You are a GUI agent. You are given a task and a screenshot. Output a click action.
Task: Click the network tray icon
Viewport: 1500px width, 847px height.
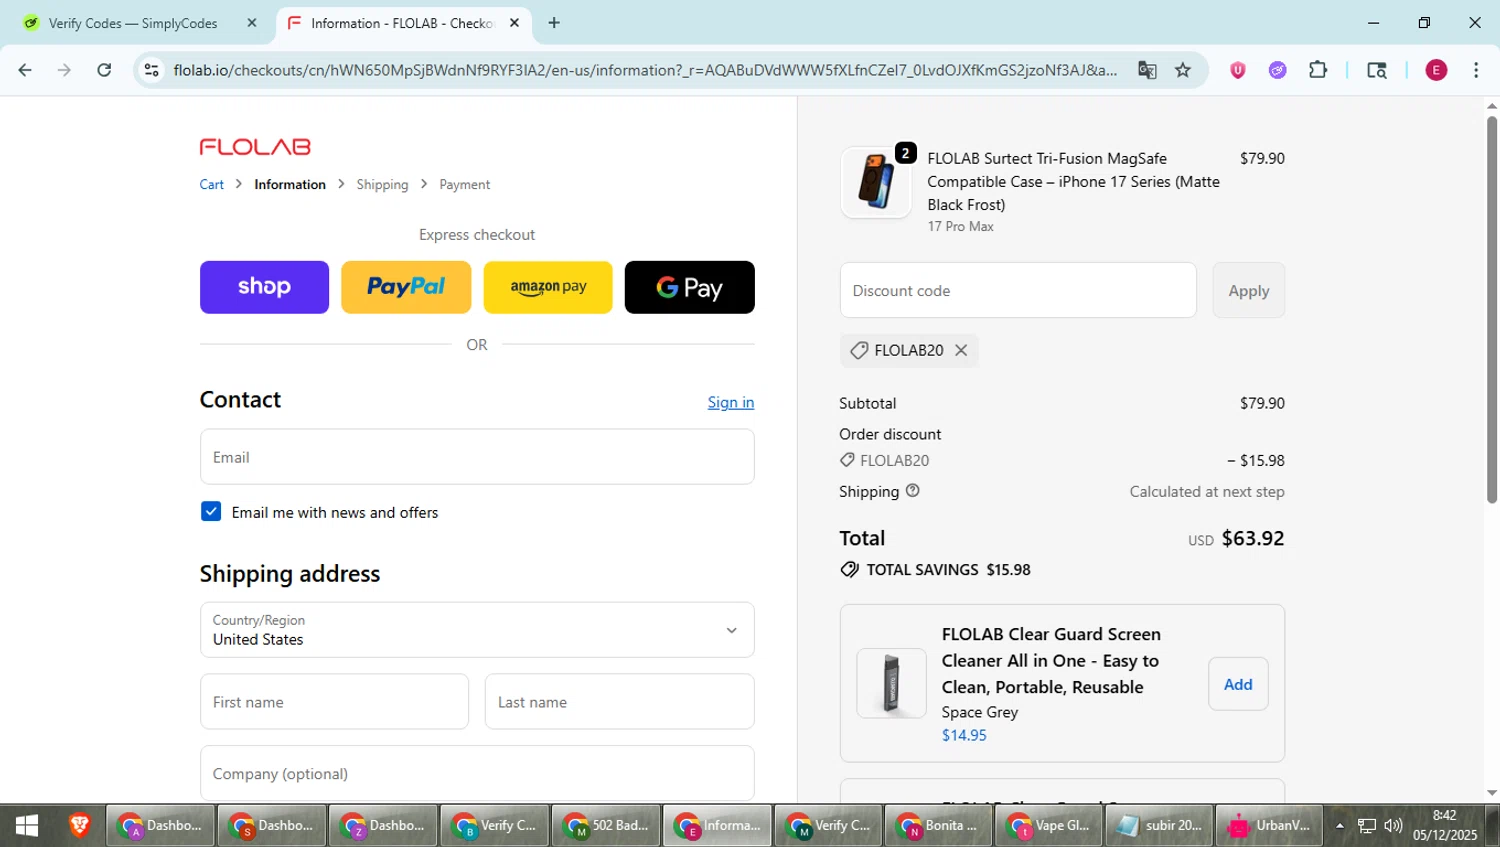pyautogui.click(x=1367, y=826)
